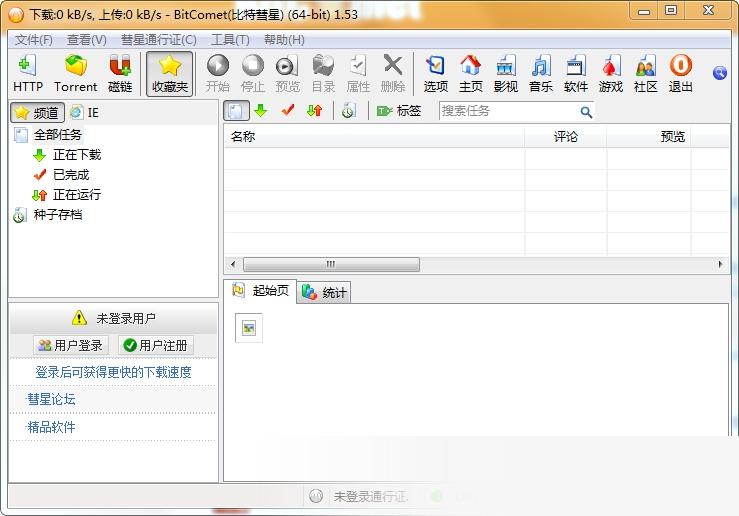Click the 删除 delete icon
Viewport: 739px width, 516px height.
[x=393, y=74]
